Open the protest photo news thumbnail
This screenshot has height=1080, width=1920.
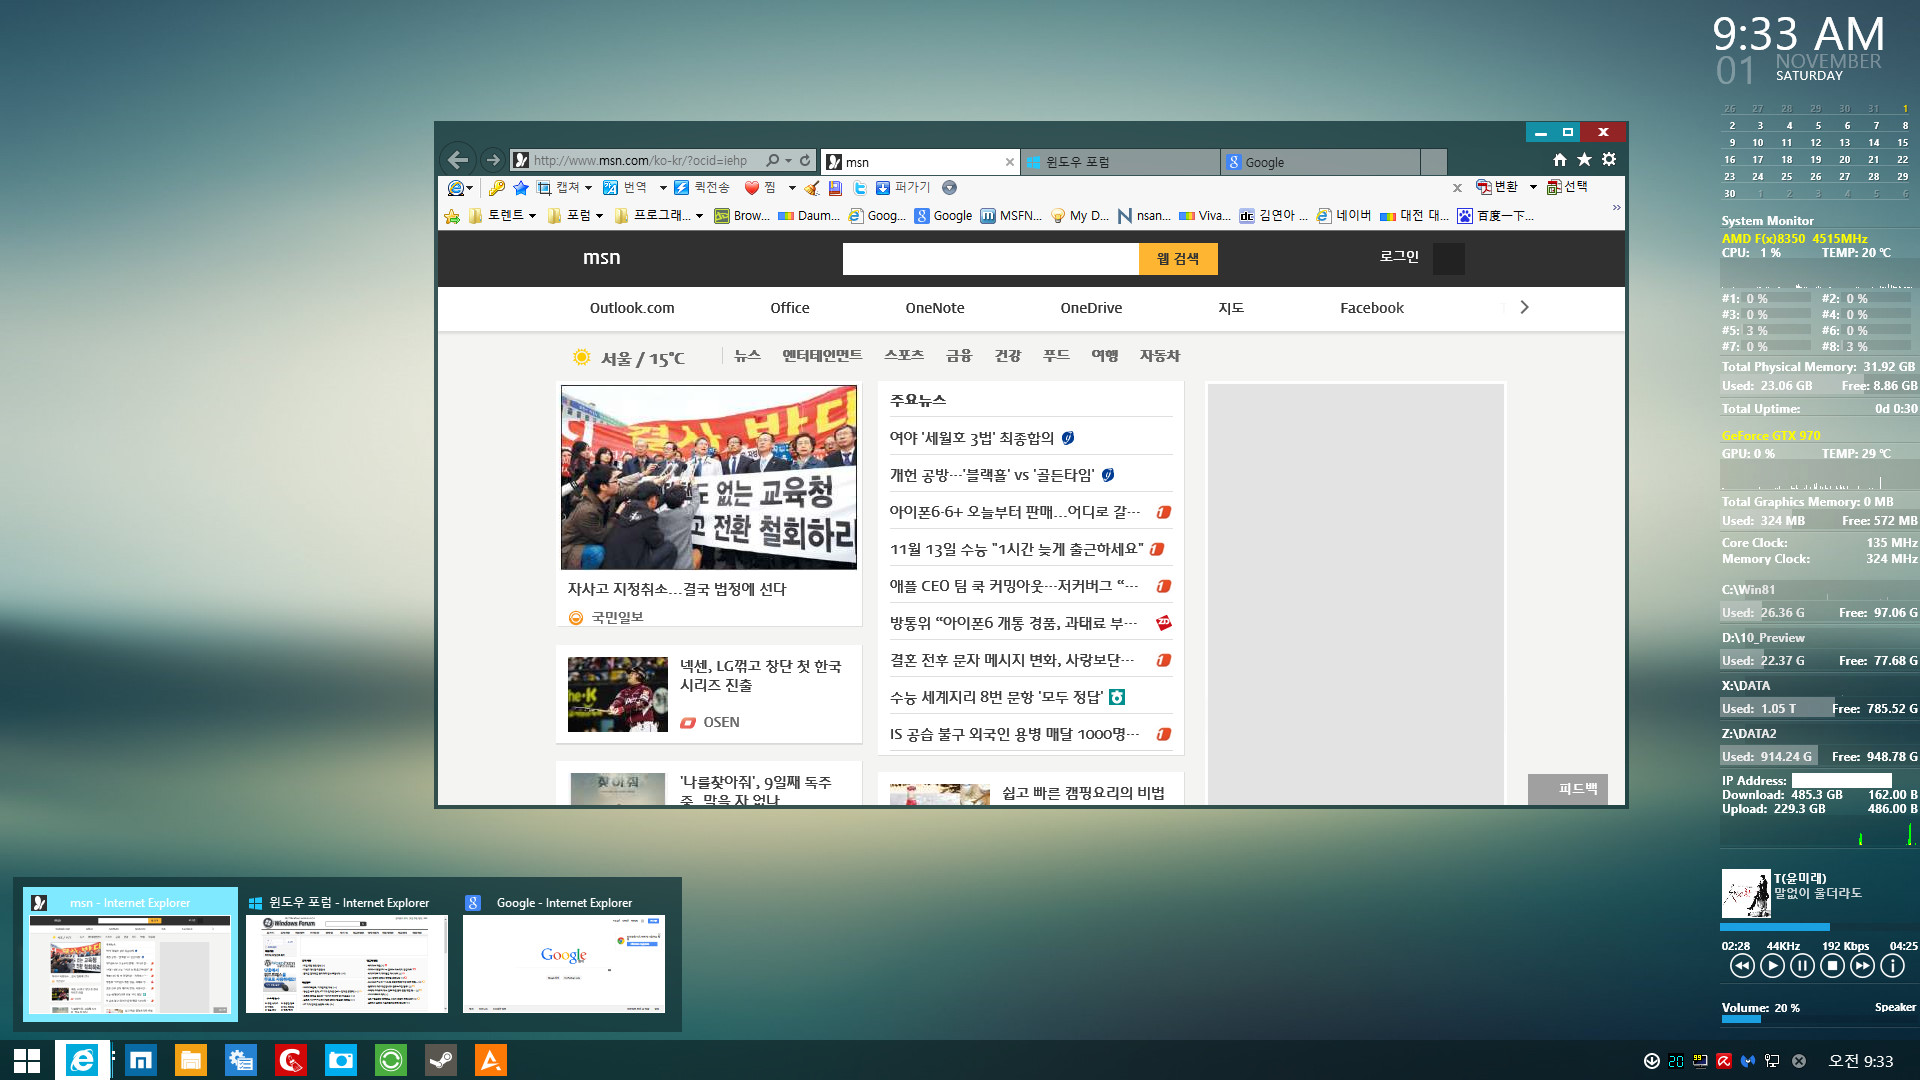(x=709, y=477)
